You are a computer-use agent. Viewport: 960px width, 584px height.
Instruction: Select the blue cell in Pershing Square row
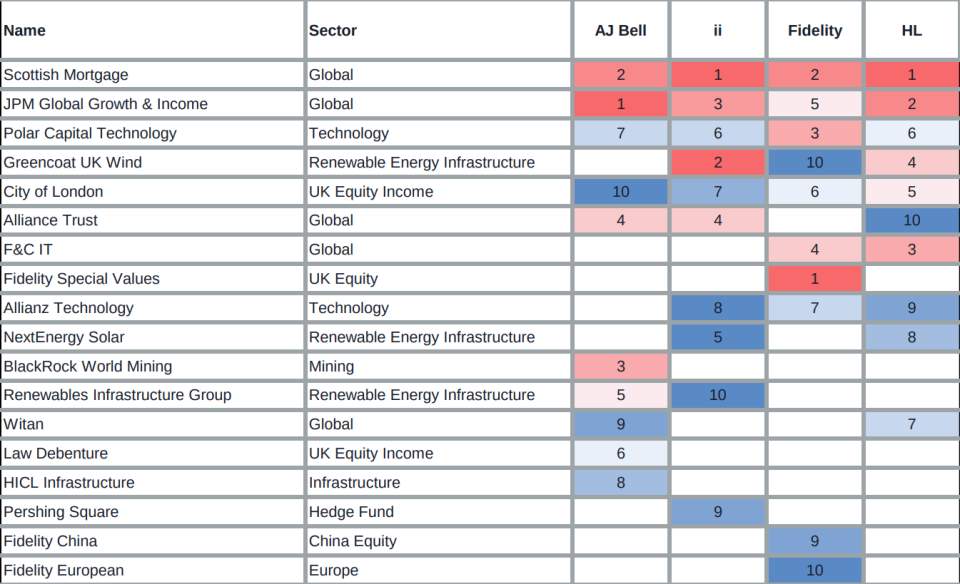tap(717, 512)
